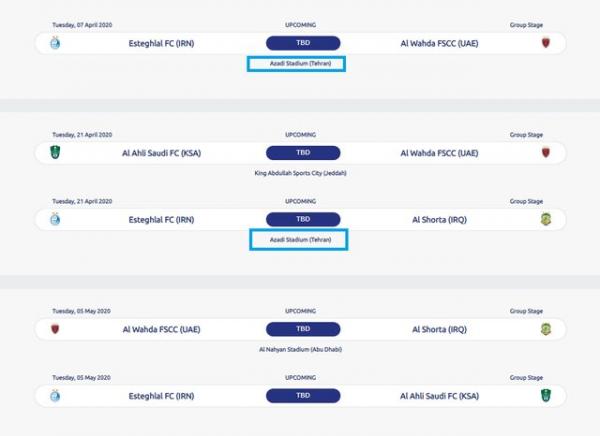Click Esteghlal crest in Esteghlal vs Al Shorta row
Viewport: 600px width, 436px height.
(55, 219)
